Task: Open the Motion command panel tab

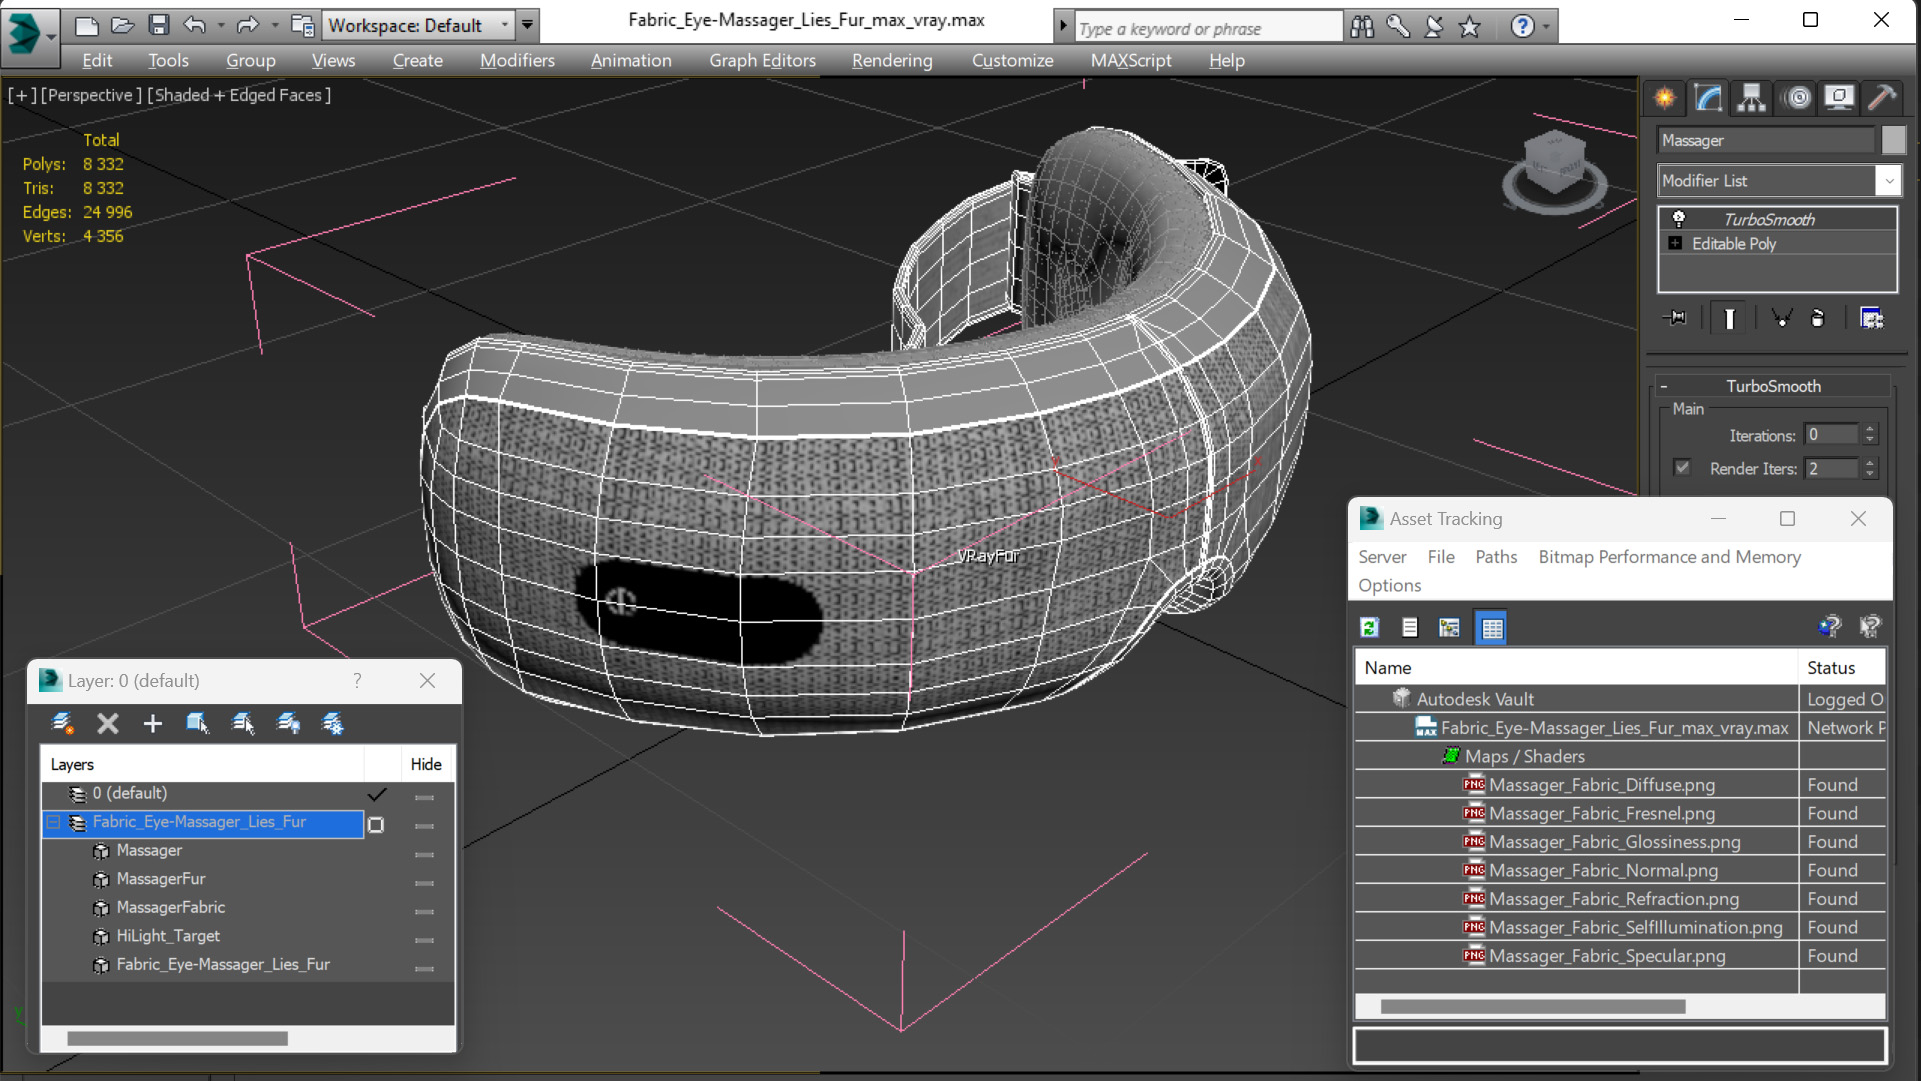Action: coord(1797,97)
